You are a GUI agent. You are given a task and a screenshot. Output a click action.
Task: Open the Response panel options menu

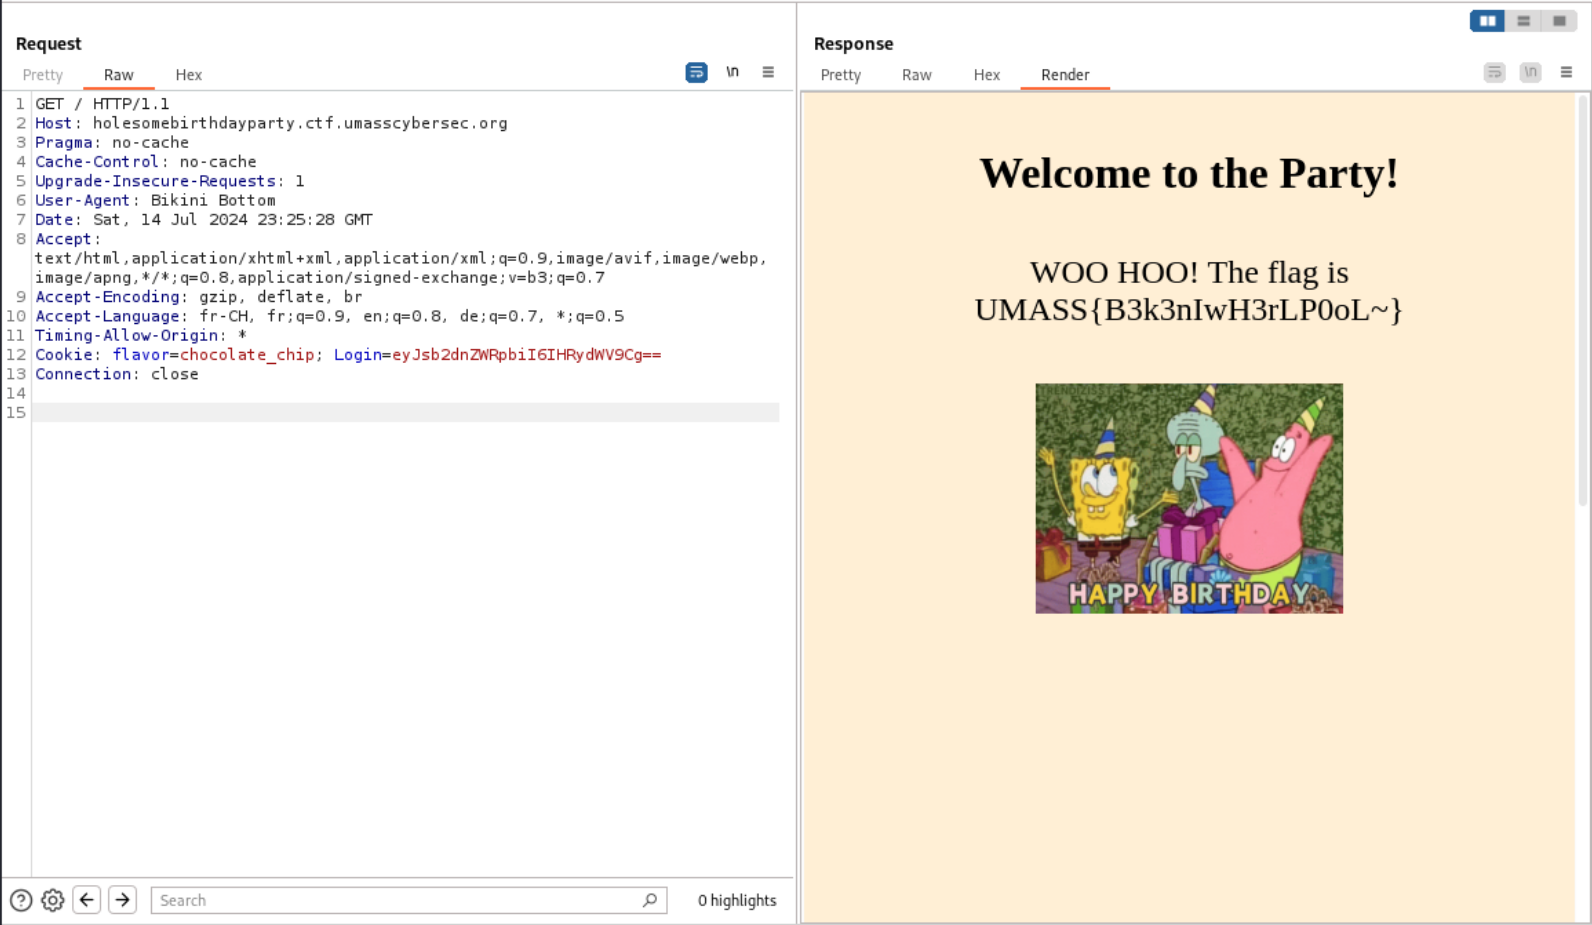point(1566,72)
